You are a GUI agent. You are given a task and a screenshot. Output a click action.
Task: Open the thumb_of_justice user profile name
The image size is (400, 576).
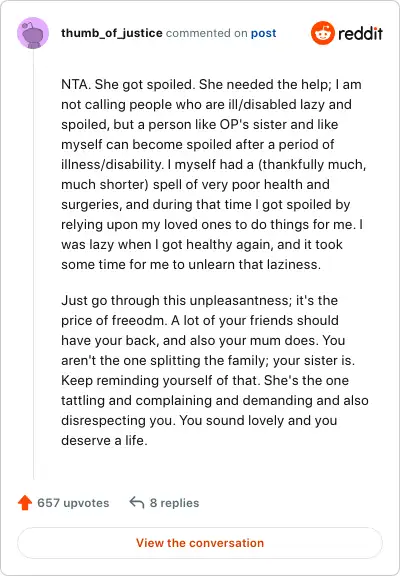click(x=112, y=33)
